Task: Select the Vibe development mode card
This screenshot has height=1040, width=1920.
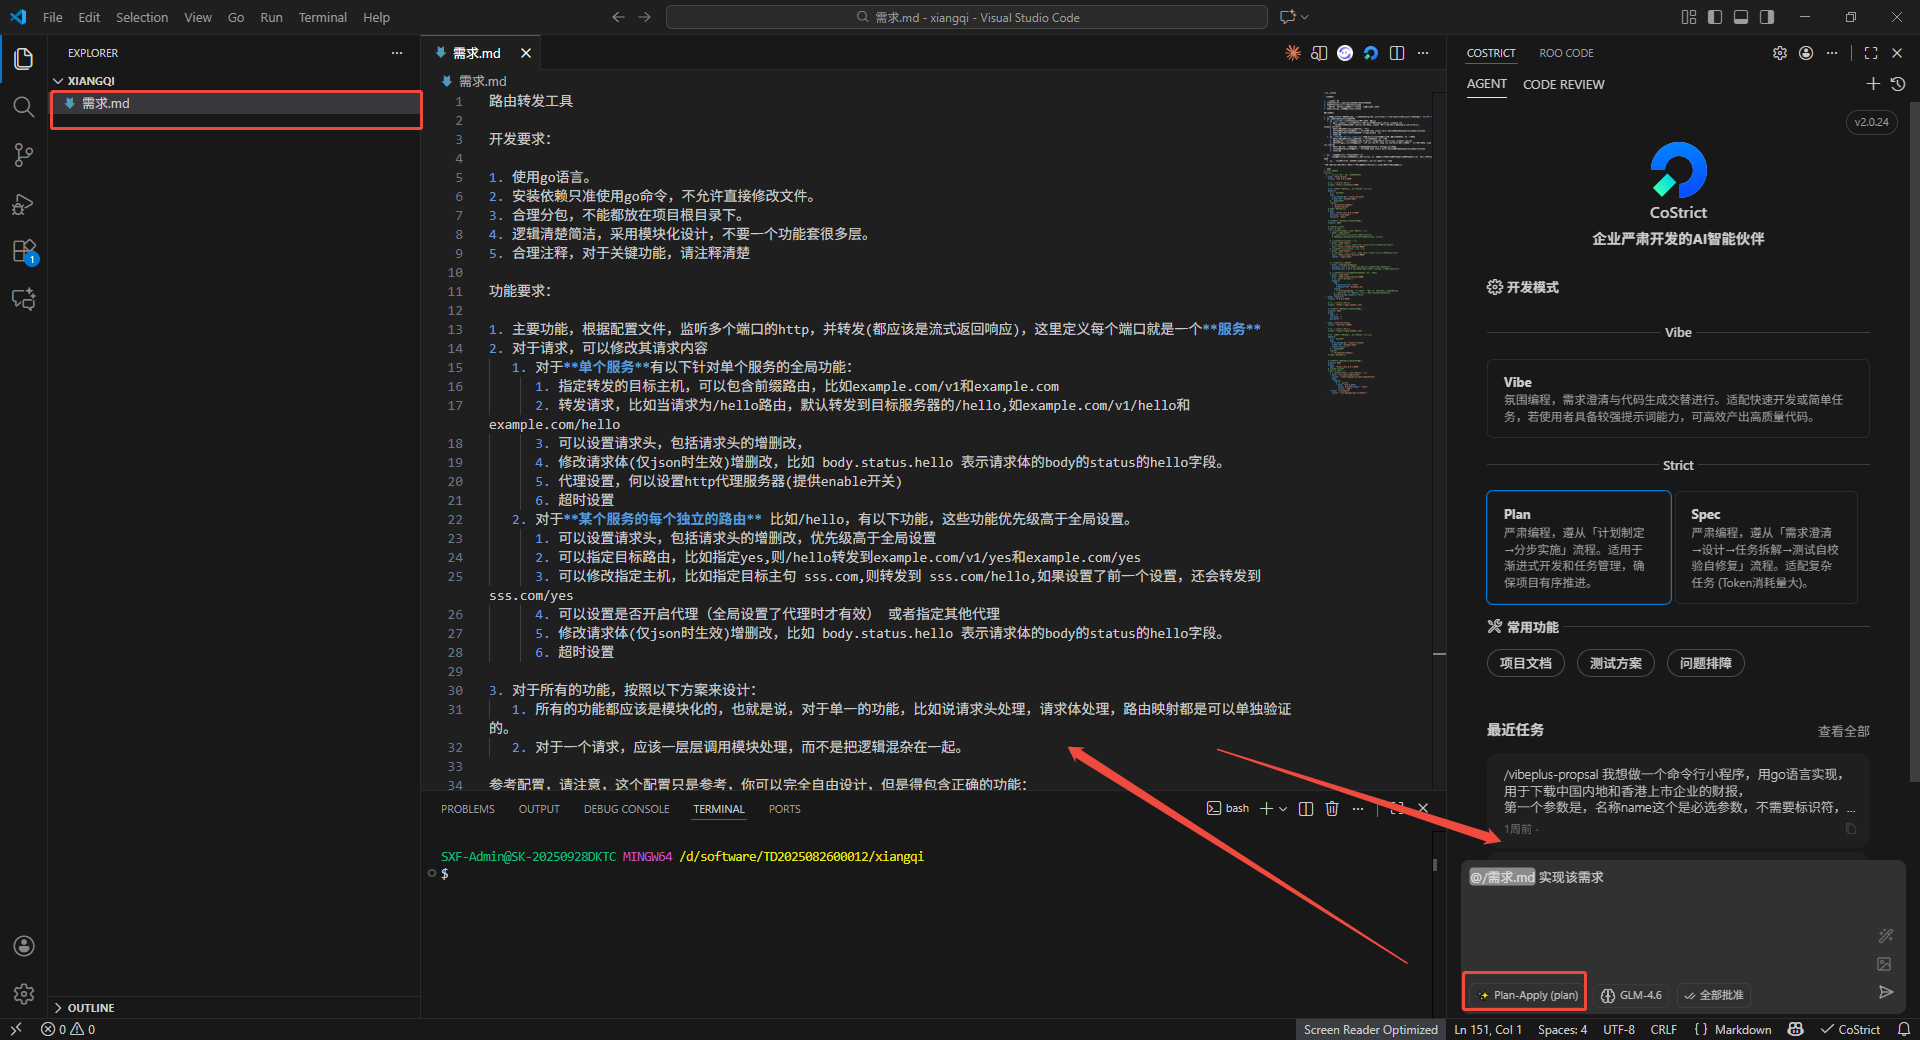Action: click(x=1677, y=398)
